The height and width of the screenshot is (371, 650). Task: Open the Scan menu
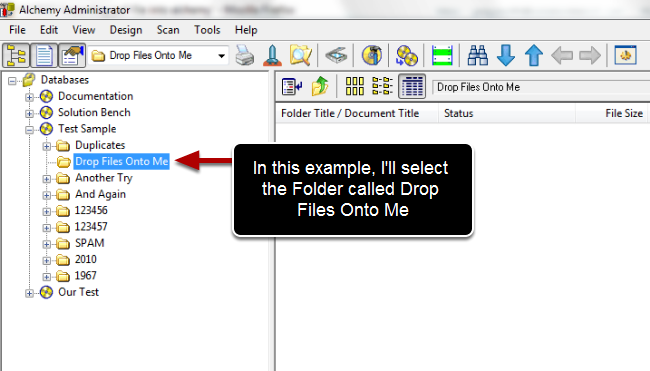pos(168,30)
